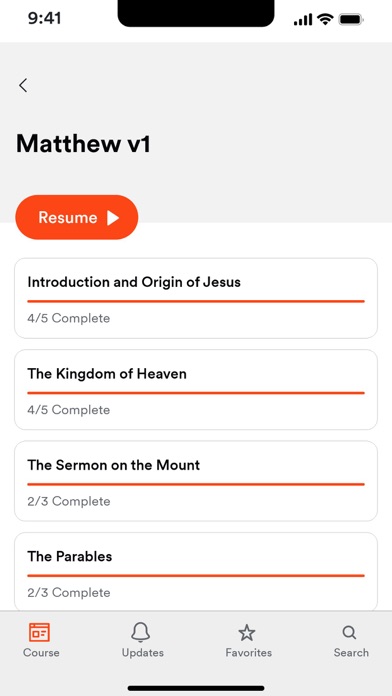Resume the Matthew v1 course

click(x=77, y=217)
